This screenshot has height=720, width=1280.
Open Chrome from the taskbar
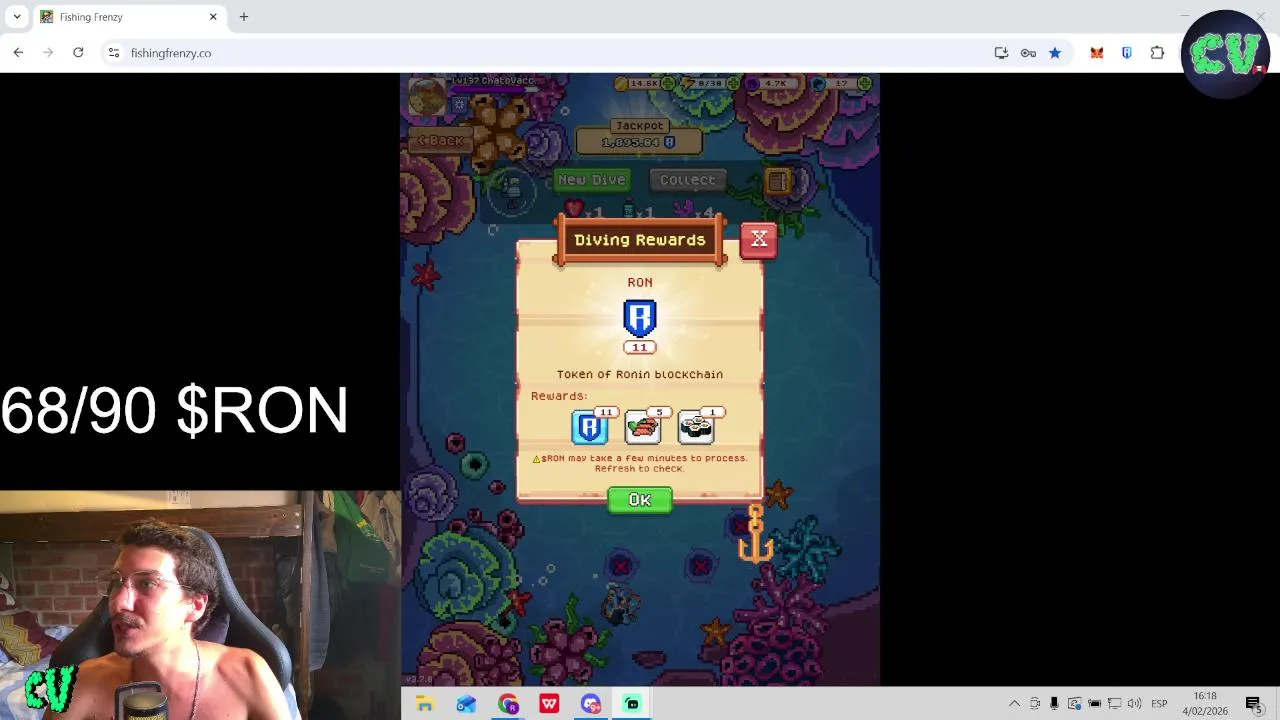508,704
